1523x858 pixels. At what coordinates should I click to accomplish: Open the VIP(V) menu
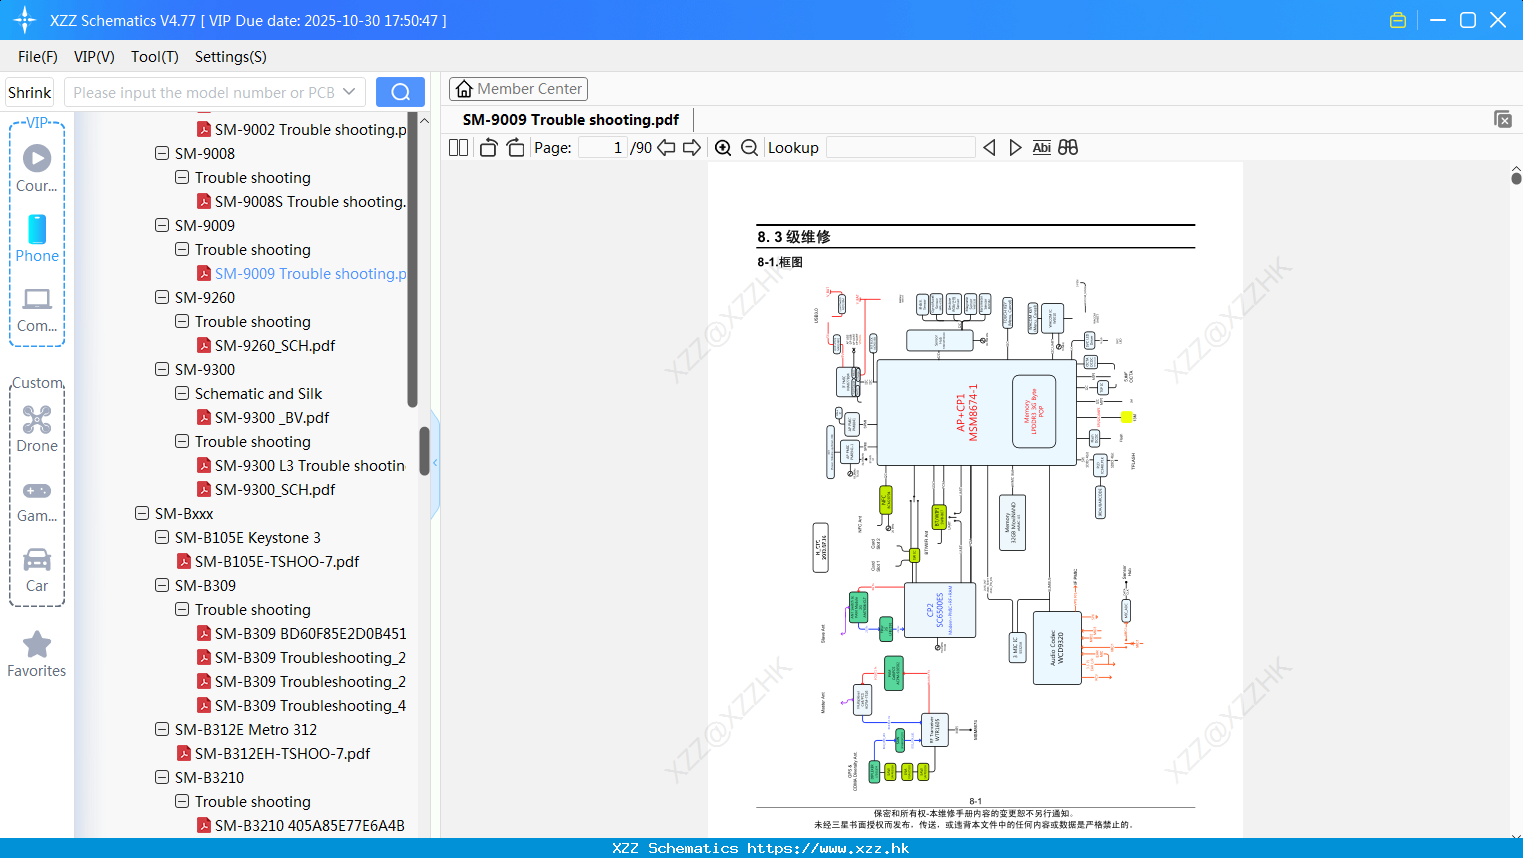[x=94, y=57]
